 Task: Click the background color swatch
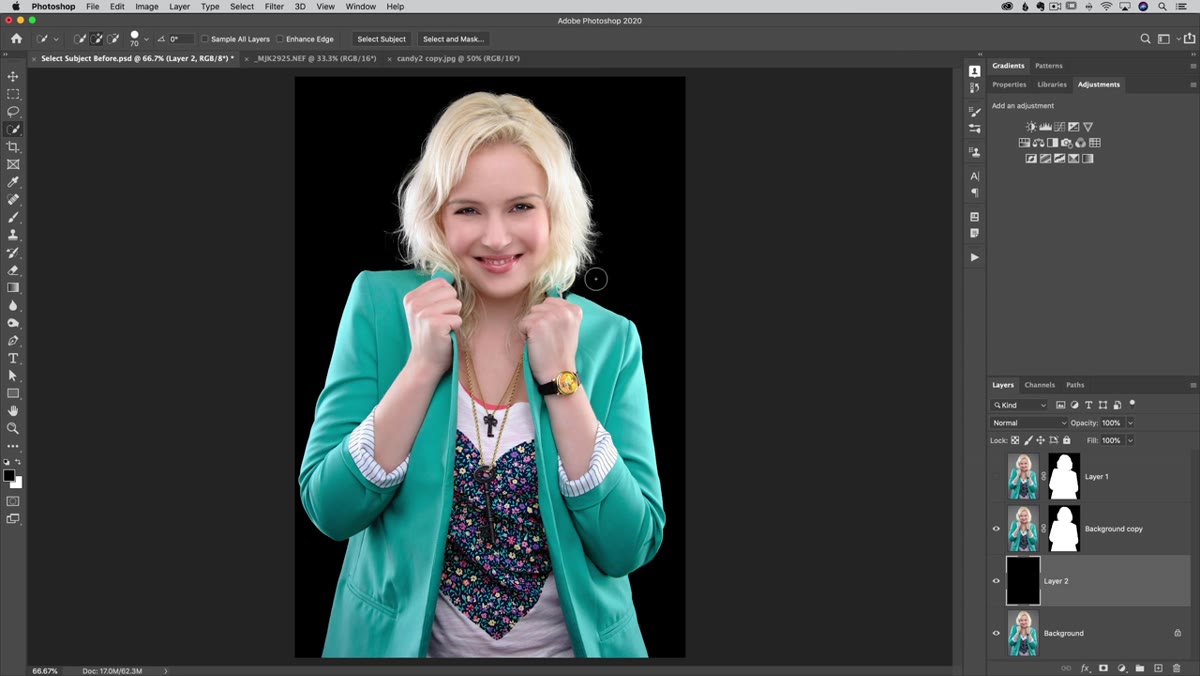[16, 482]
